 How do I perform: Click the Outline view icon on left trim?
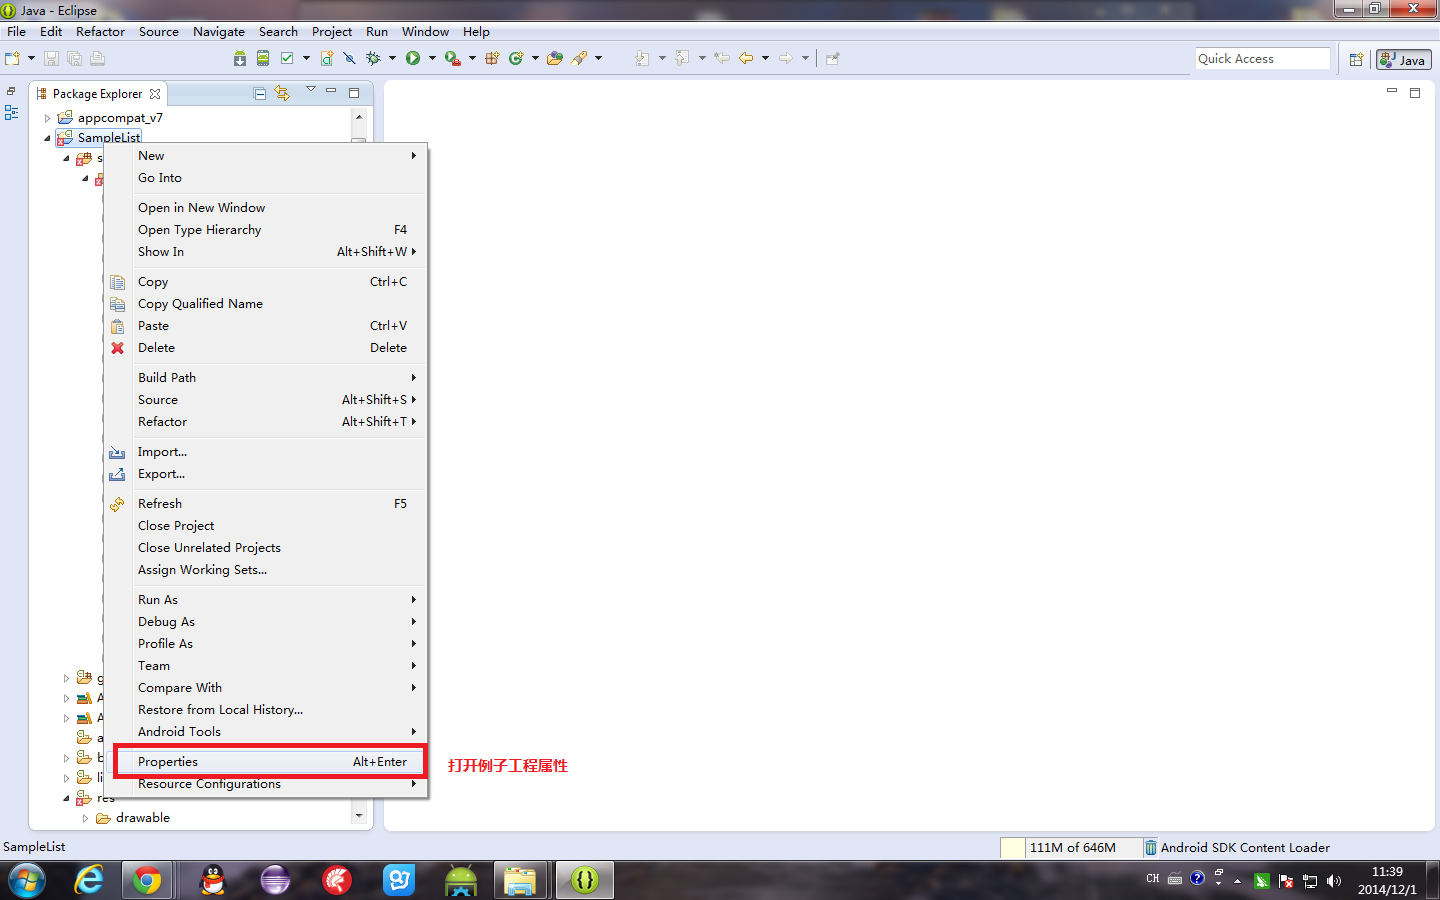click(x=11, y=113)
